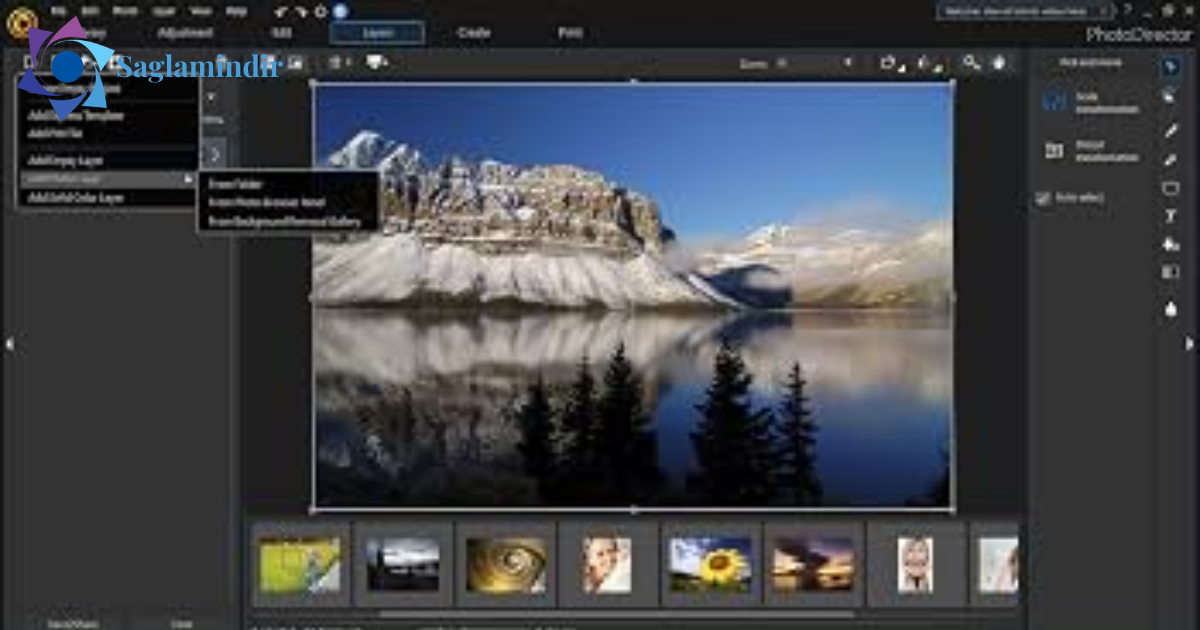
Task: Select the eraser tool in right toolbar
Action: [1170, 160]
